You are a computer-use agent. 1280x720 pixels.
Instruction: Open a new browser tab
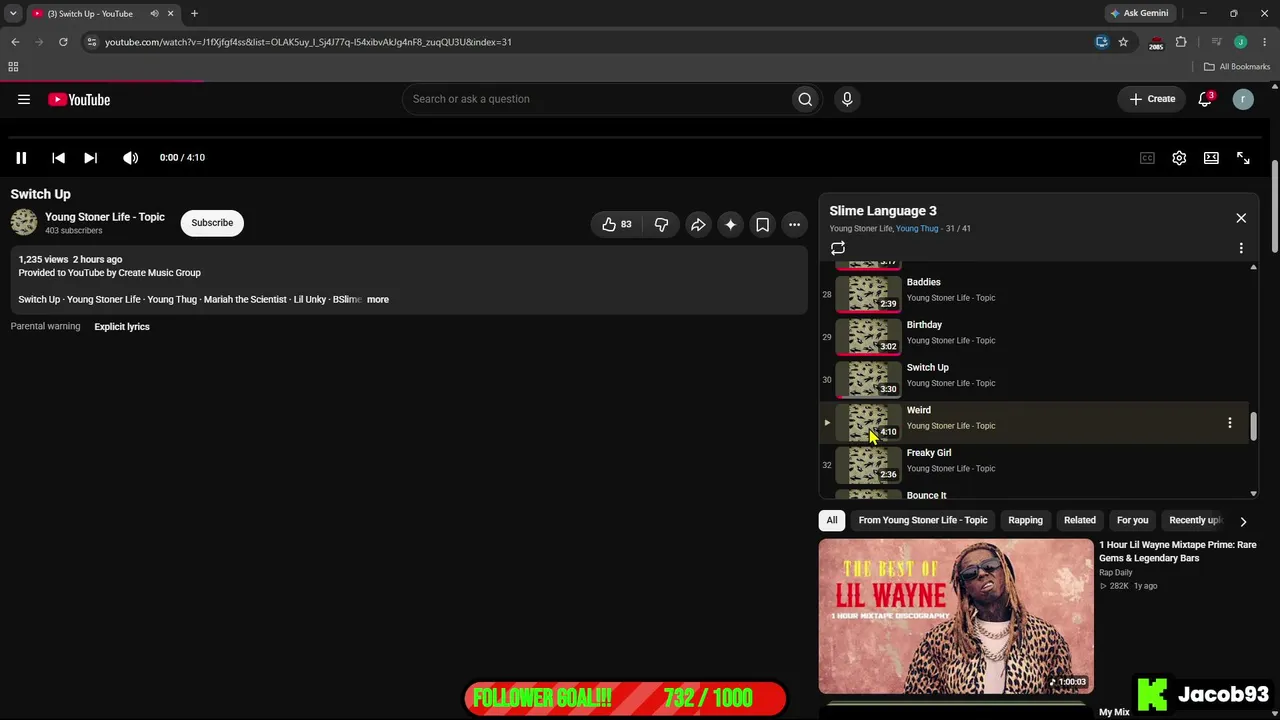point(194,14)
